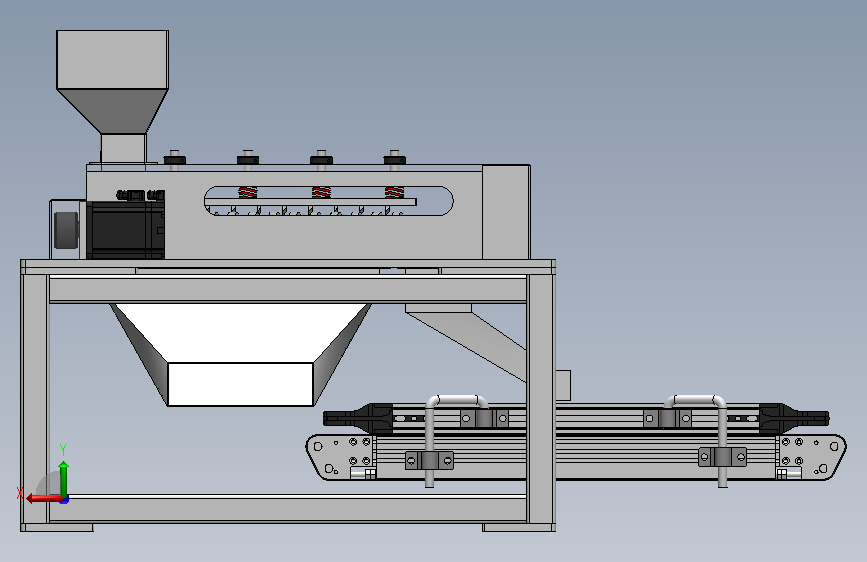The image size is (867, 562).
Task: Pick the rightmost red spring
Action: click(x=394, y=192)
